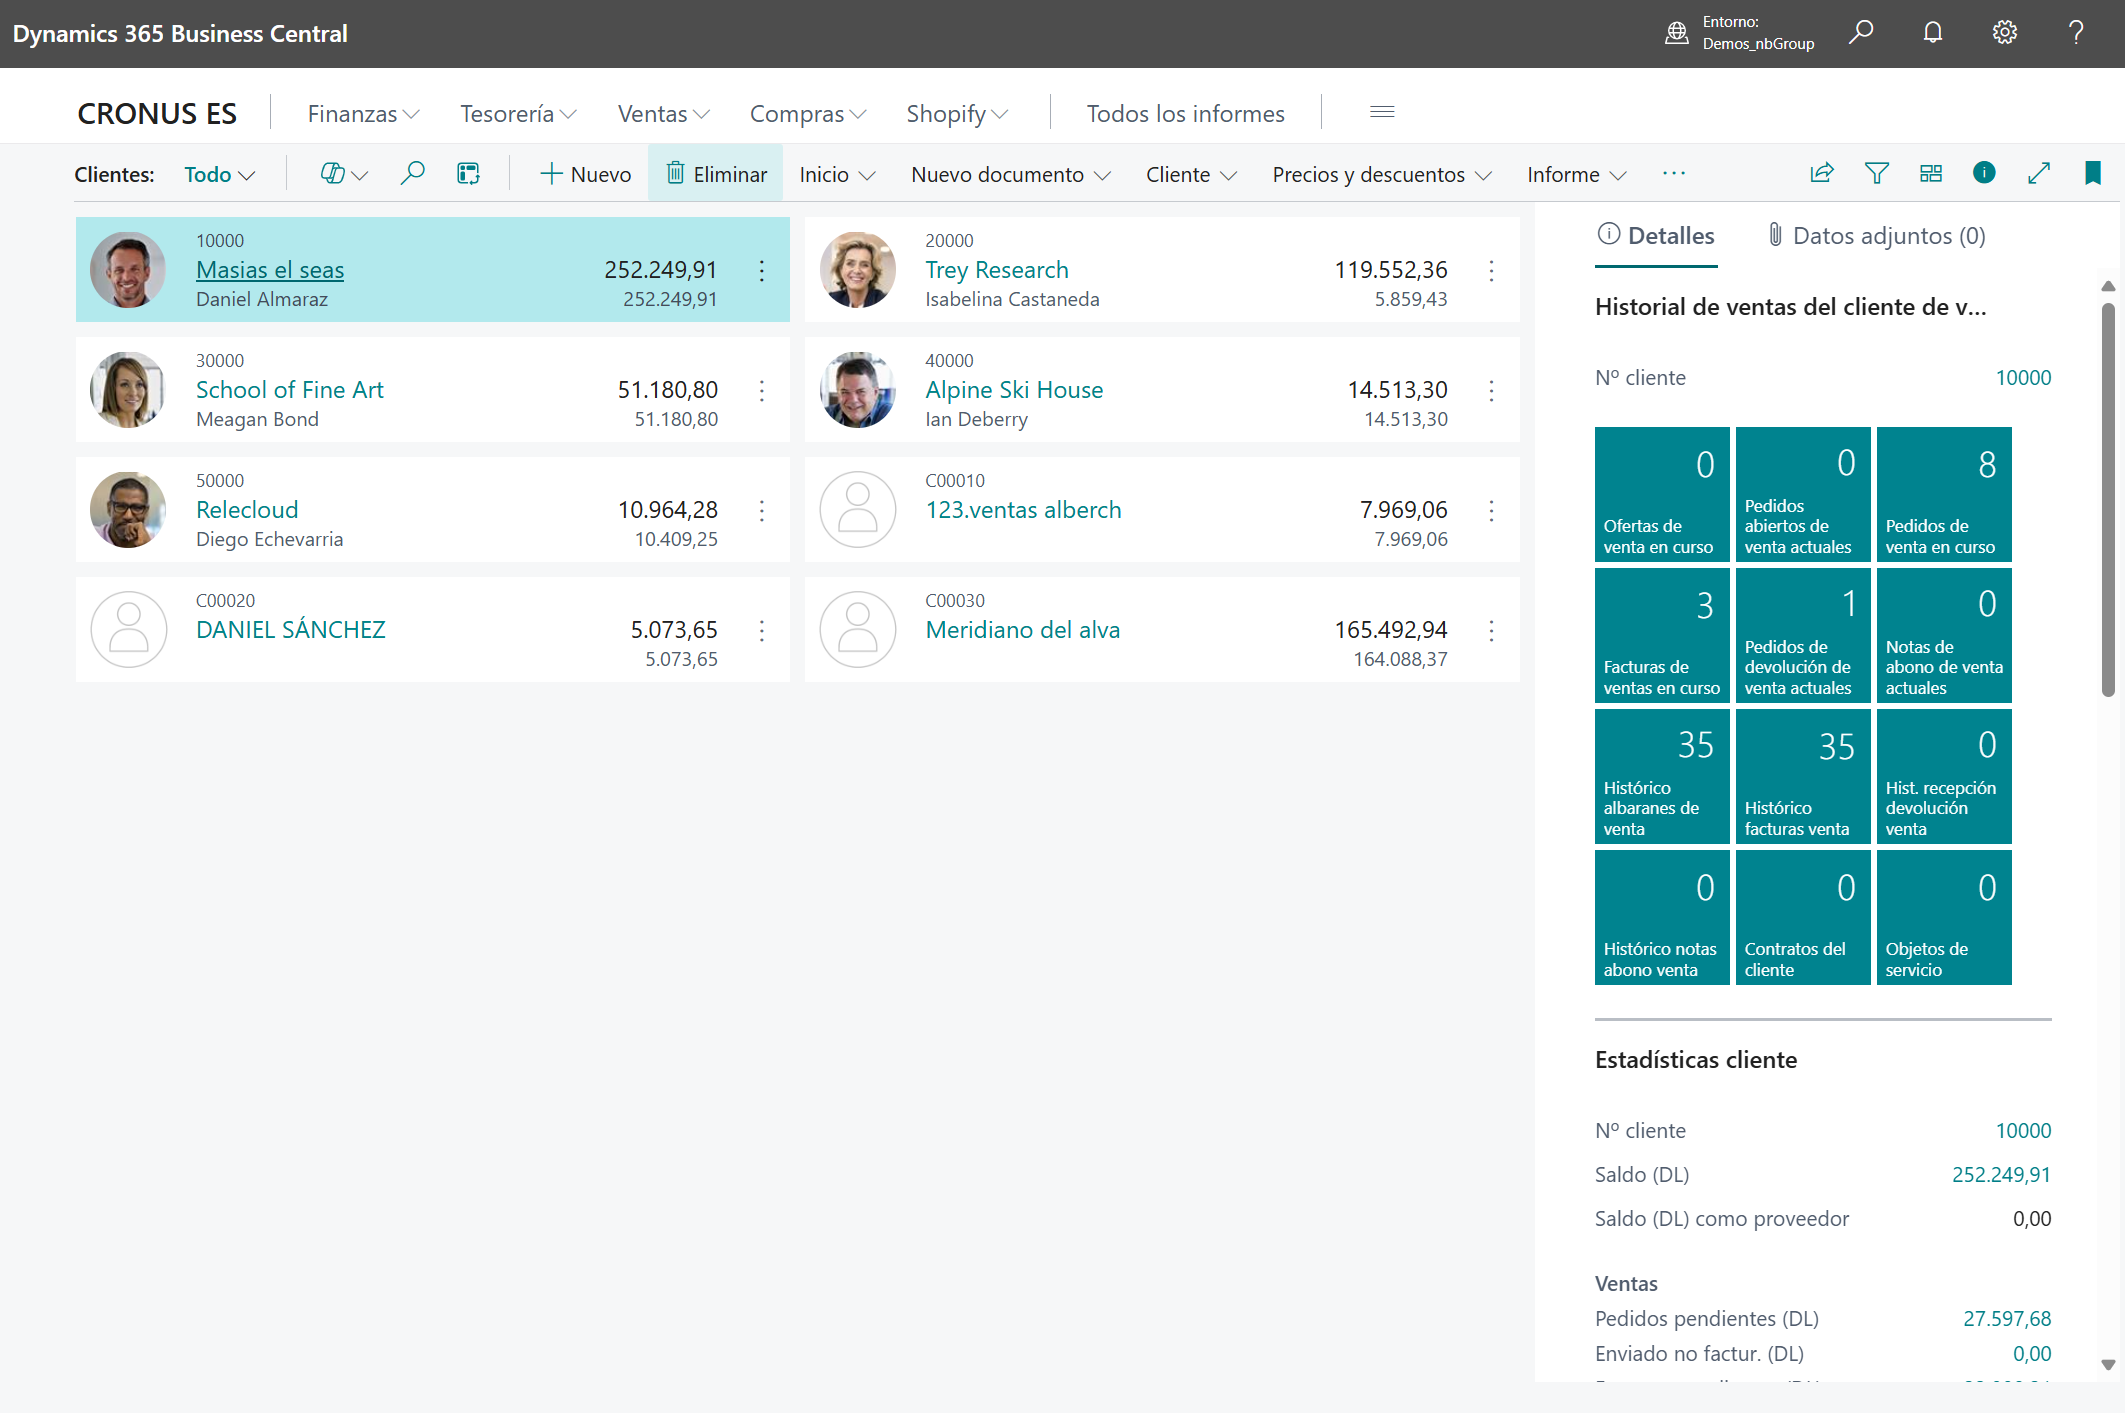Viewport: 2125px width, 1413px height.
Task: Expand the Shopify menu
Action: click(x=957, y=114)
